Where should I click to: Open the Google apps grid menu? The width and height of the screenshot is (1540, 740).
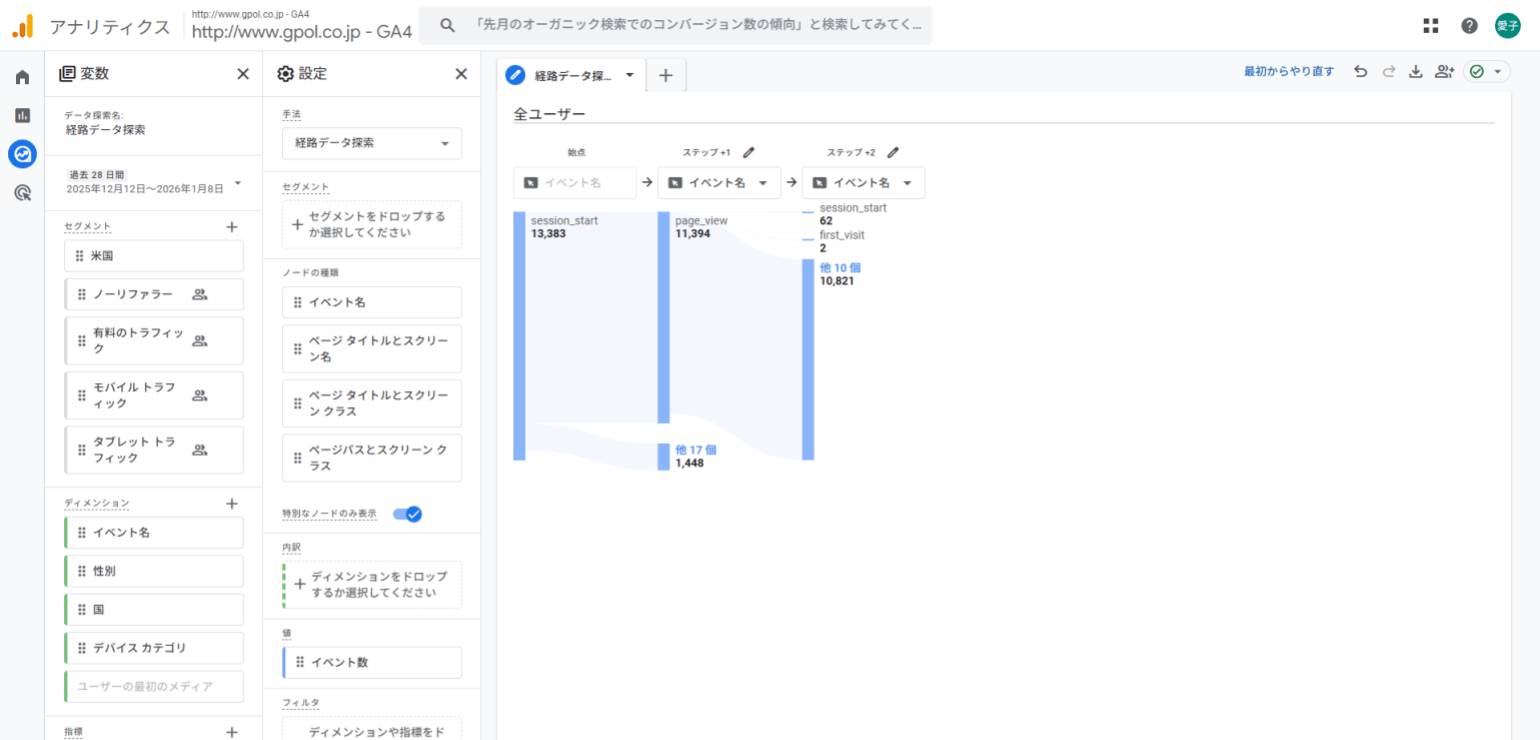coord(1430,24)
